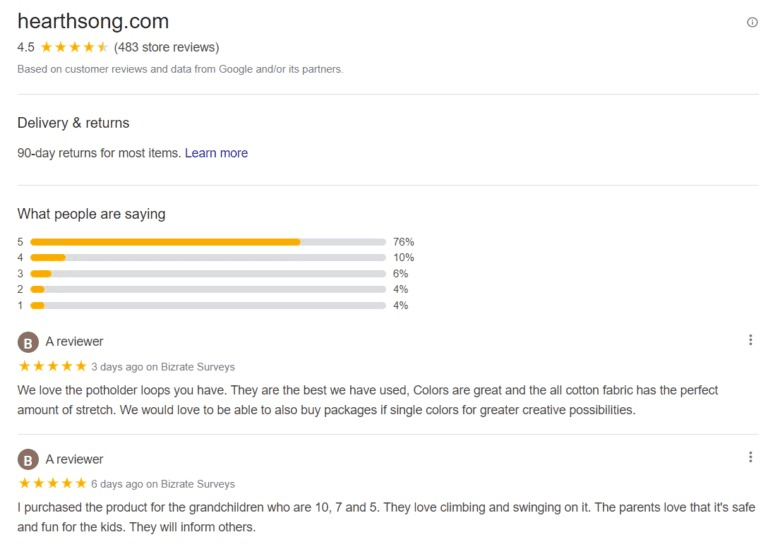The width and height of the screenshot is (768, 549).
Task: Click the 1-star rating bar
Action: click(208, 306)
